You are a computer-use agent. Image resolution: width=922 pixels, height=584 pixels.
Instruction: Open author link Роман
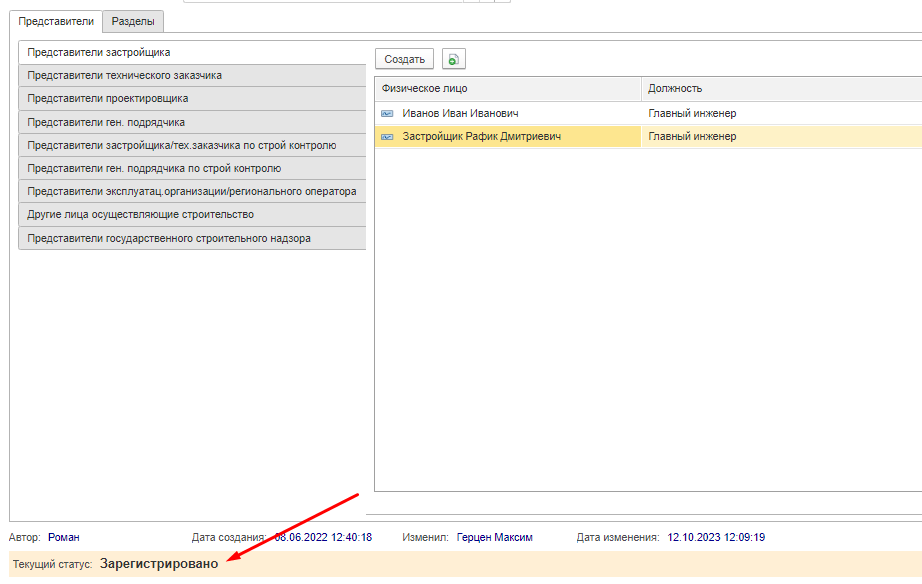pos(64,537)
